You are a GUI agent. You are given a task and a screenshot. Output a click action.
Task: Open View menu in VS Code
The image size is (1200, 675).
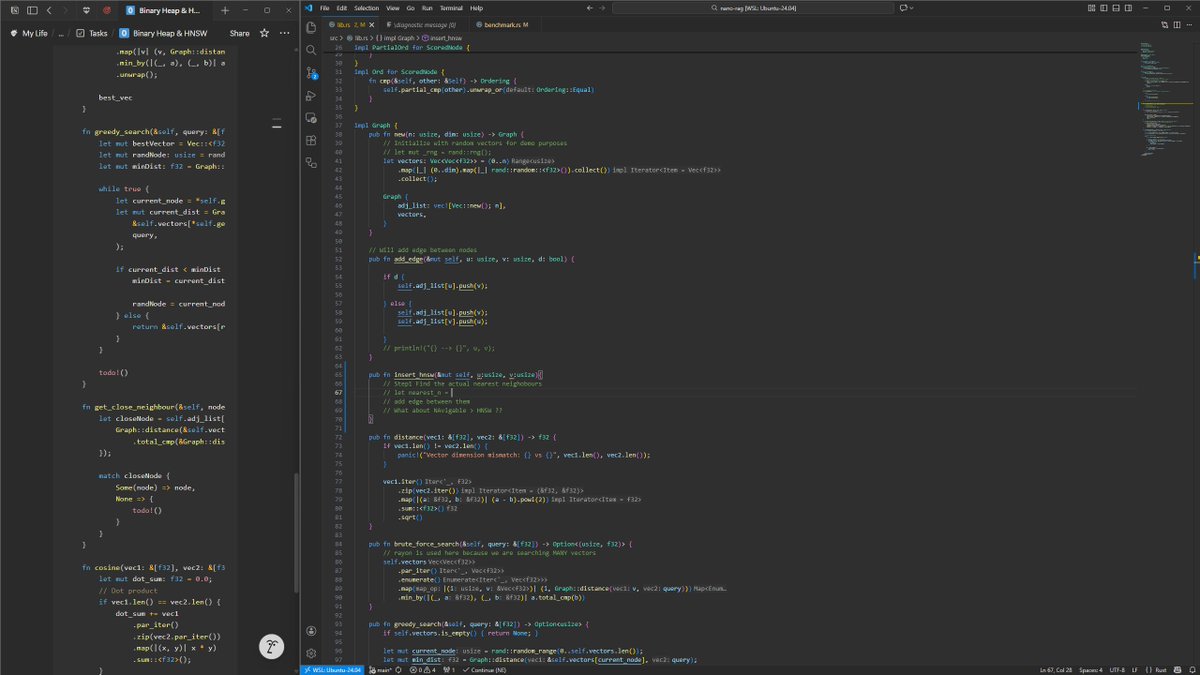pos(393,8)
